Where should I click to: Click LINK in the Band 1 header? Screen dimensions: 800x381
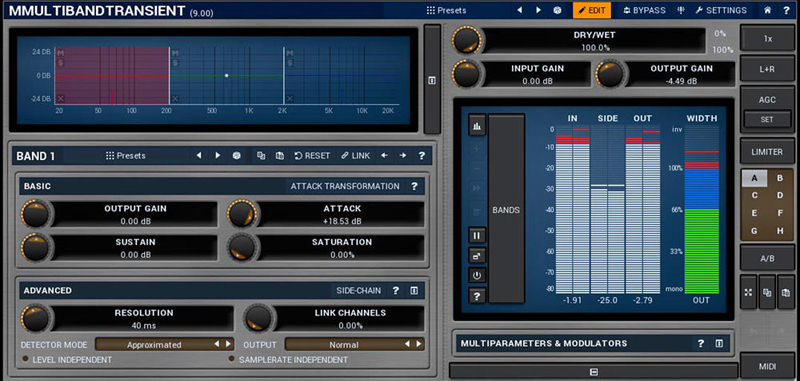[x=356, y=156]
